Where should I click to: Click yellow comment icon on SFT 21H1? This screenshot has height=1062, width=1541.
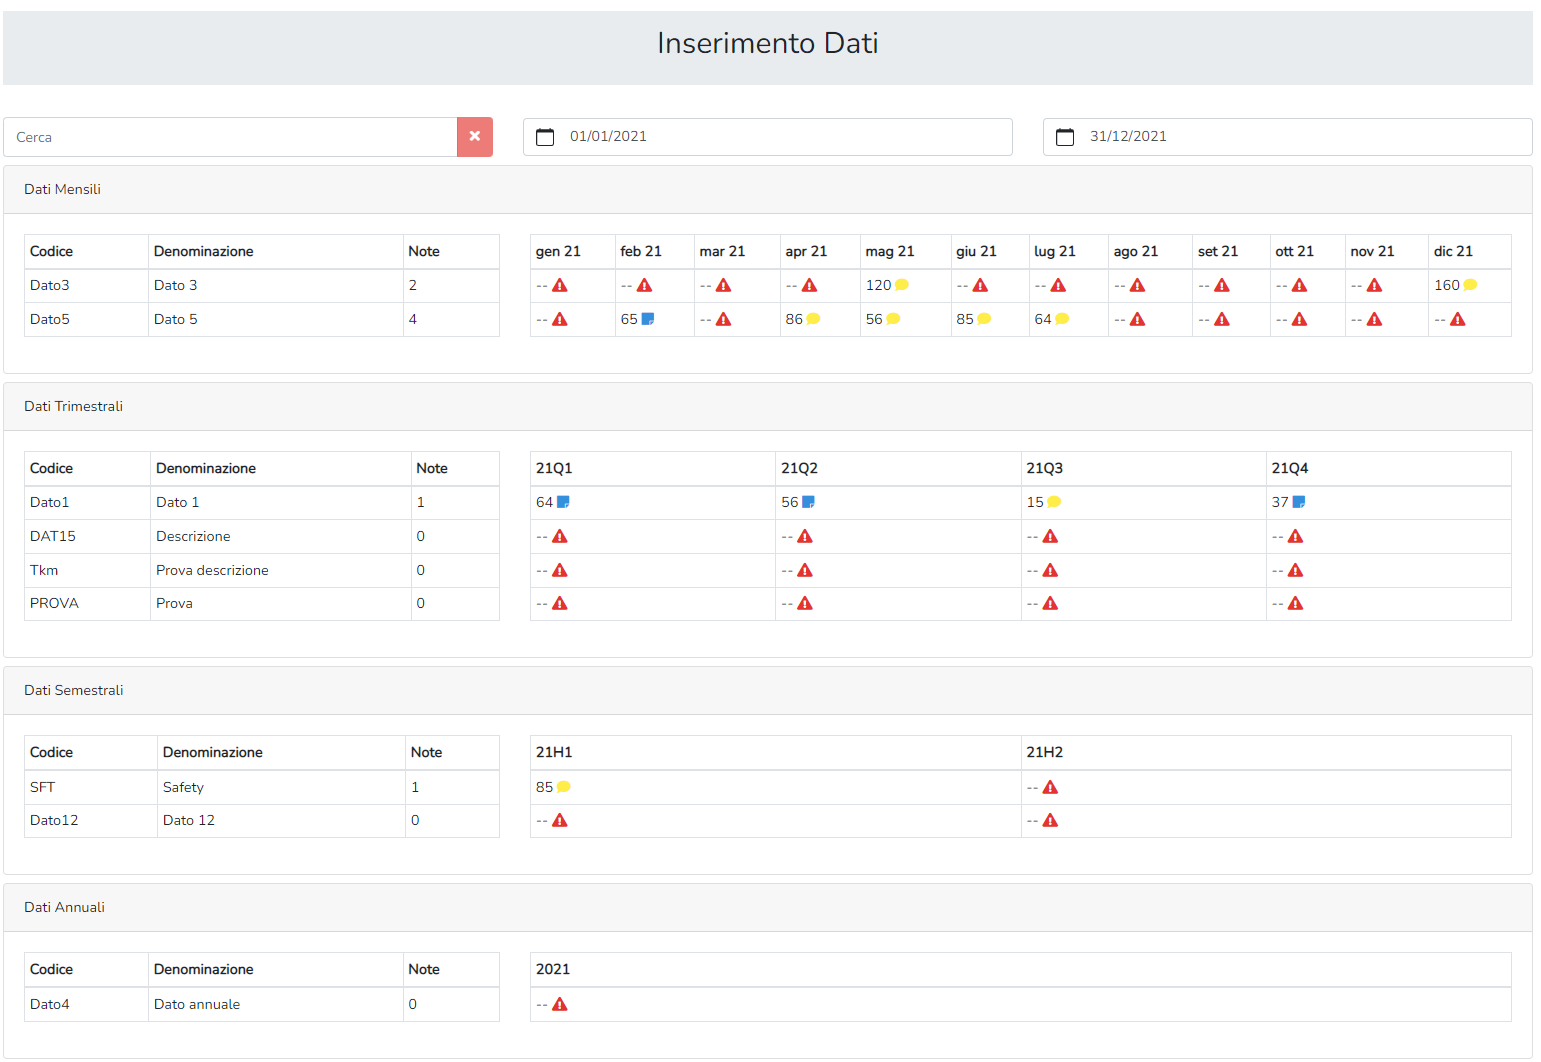pyautogui.click(x=564, y=787)
